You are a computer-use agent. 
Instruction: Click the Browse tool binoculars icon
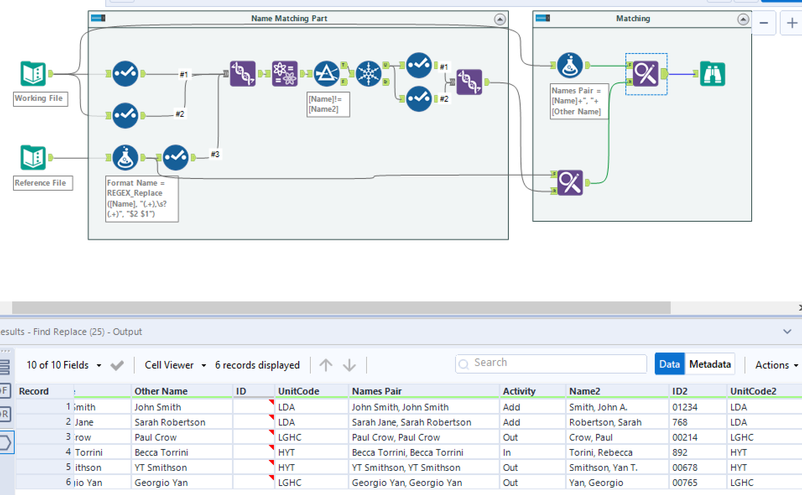coord(712,74)
